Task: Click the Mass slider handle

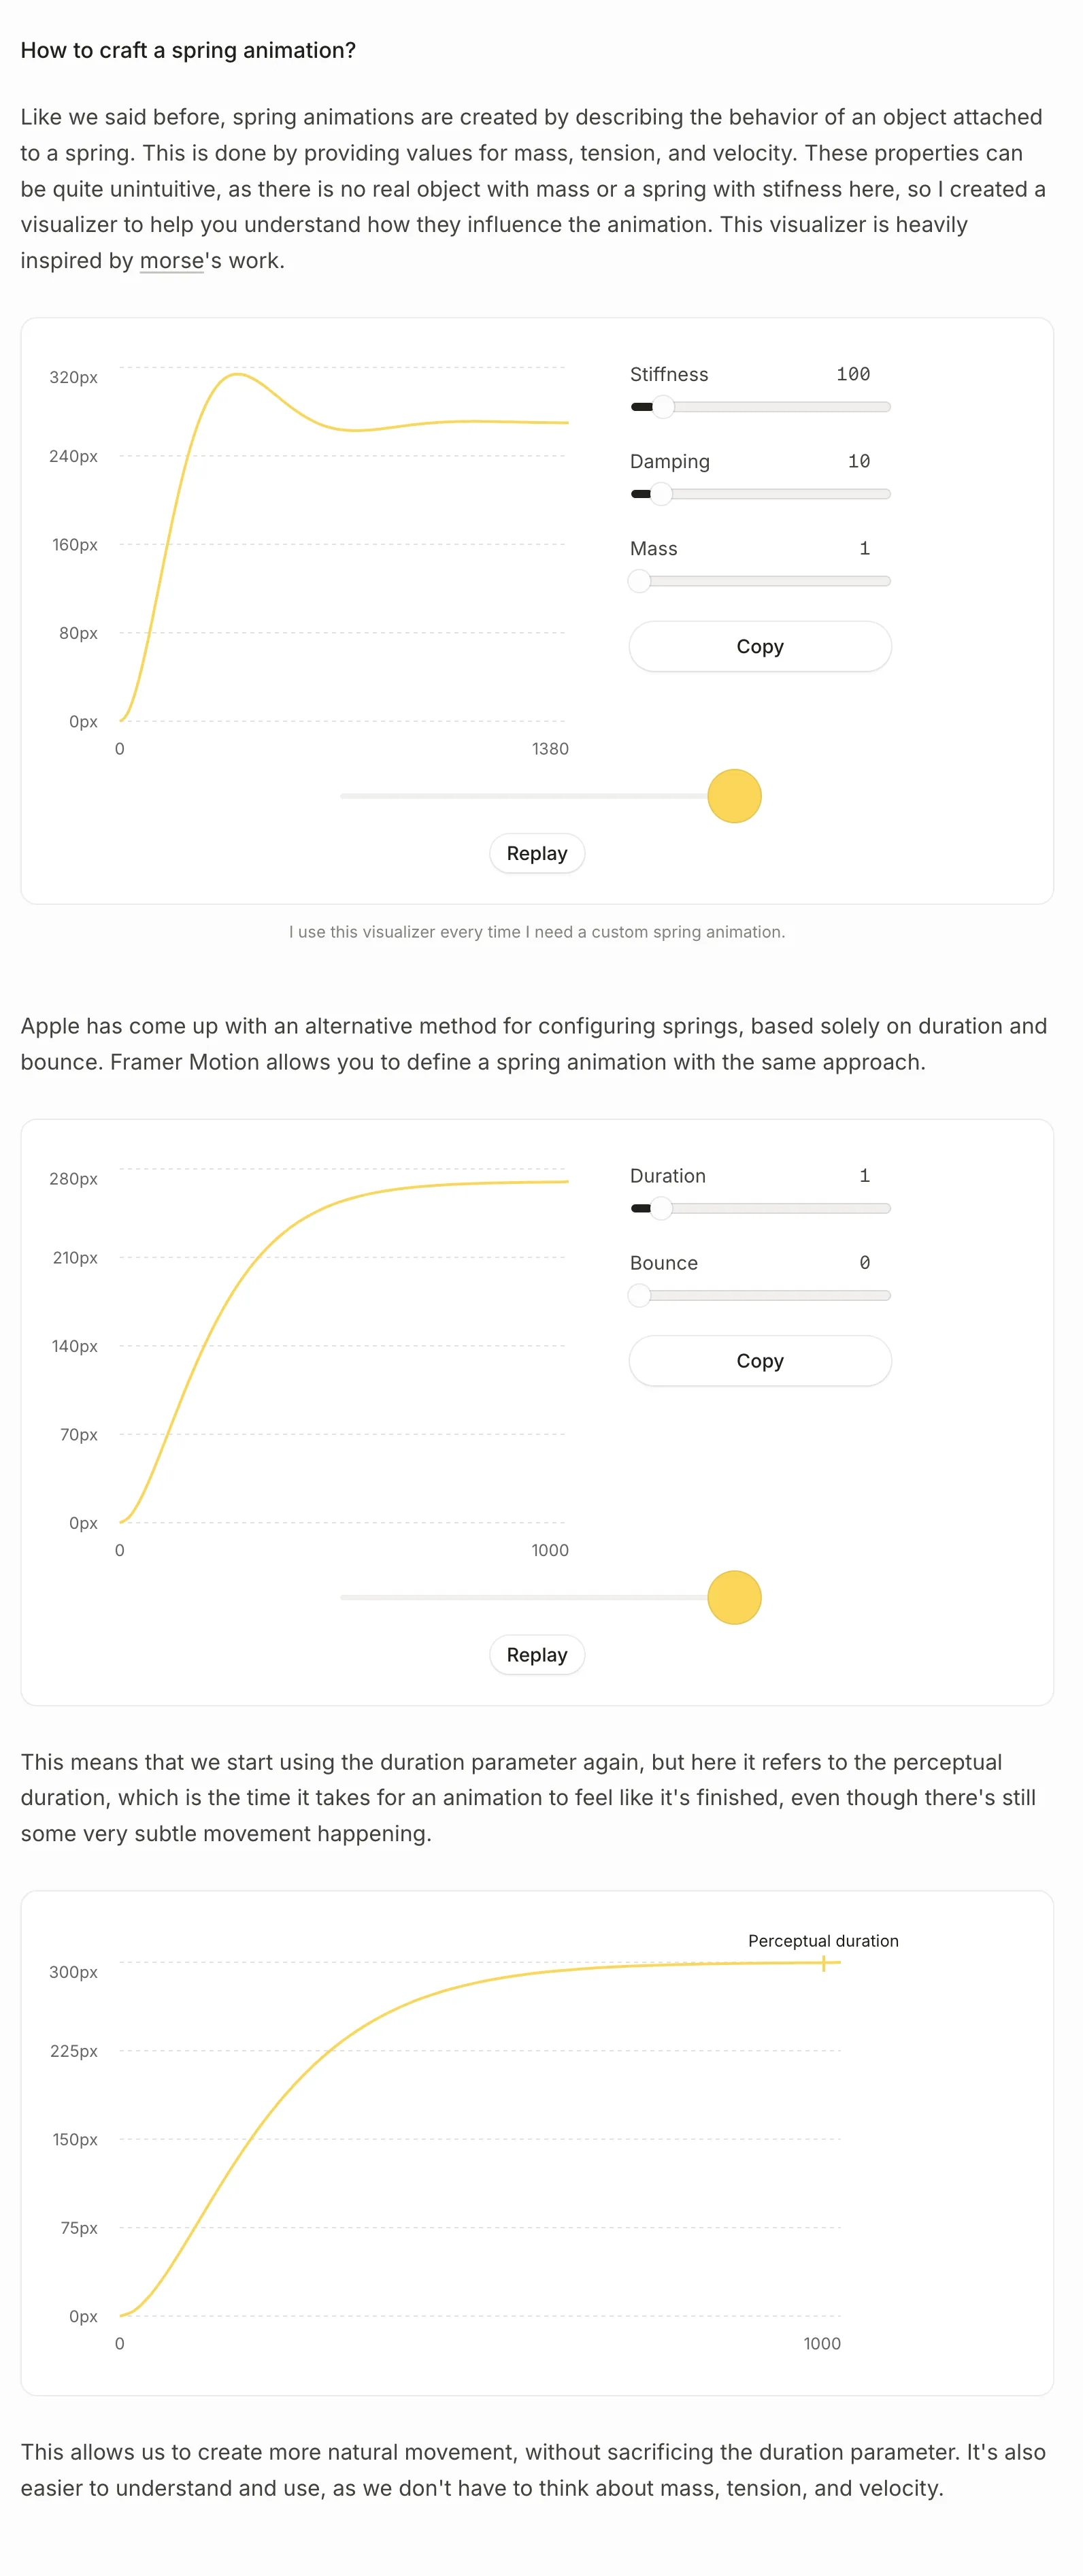Action: point(640,581)
